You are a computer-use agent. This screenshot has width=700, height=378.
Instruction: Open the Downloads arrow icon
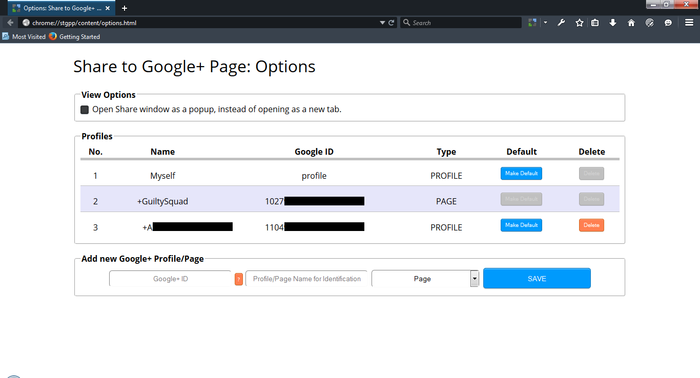click(x=613, y=22)
